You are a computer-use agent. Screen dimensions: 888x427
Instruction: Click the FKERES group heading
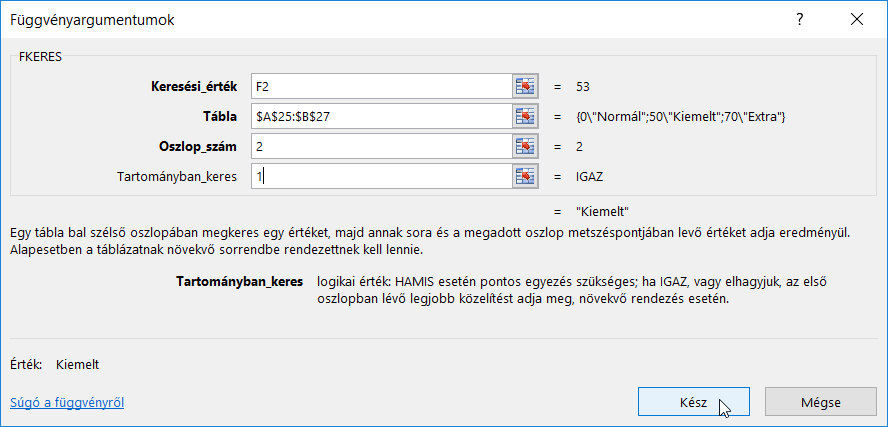pyautogui.click(x=41, y=57)
